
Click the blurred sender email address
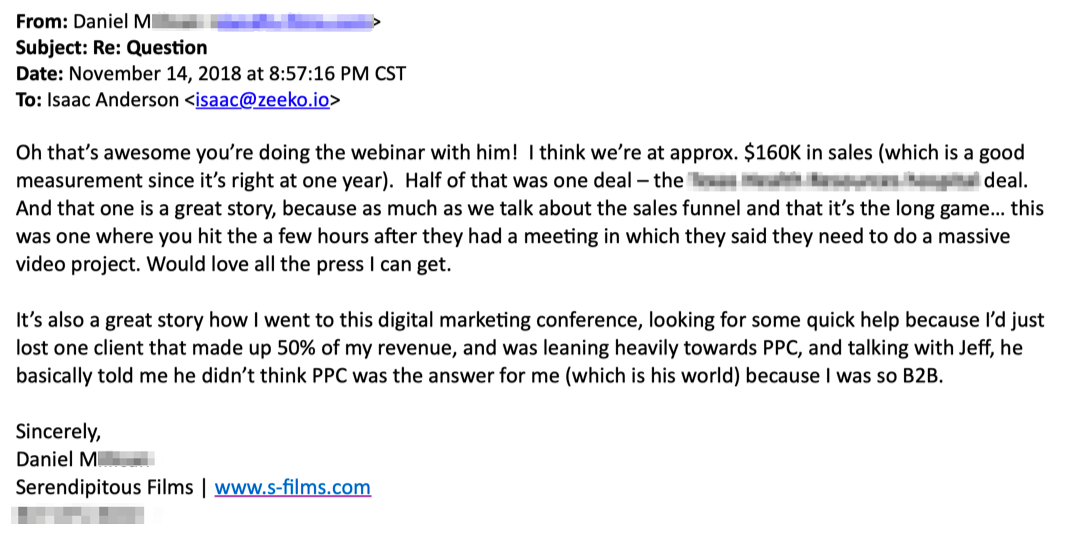click(293, 22)
